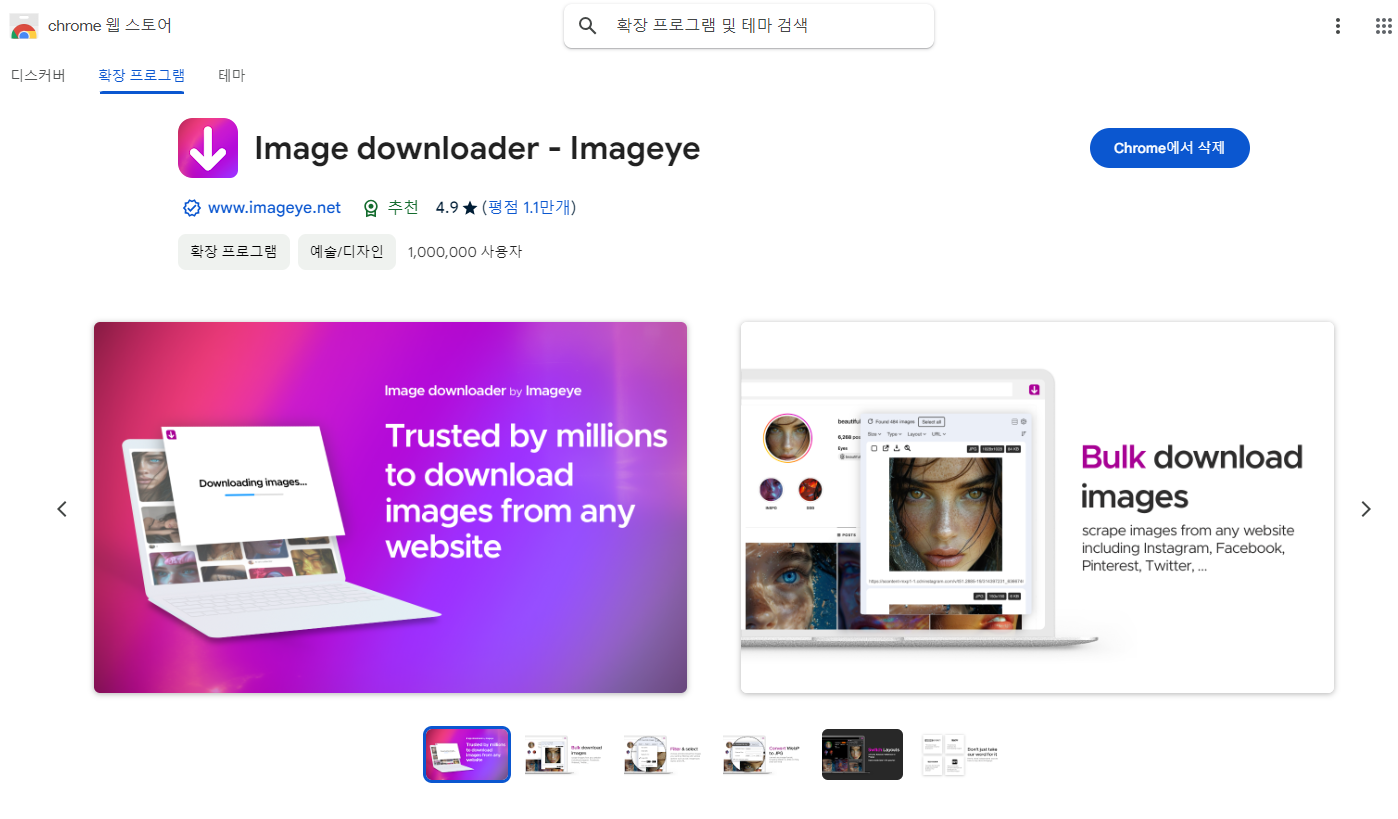Viewport: 1398px width, 819px height.
Task: Click the 1,000,000 사용자 user count
Action: [x=465, y=252]
